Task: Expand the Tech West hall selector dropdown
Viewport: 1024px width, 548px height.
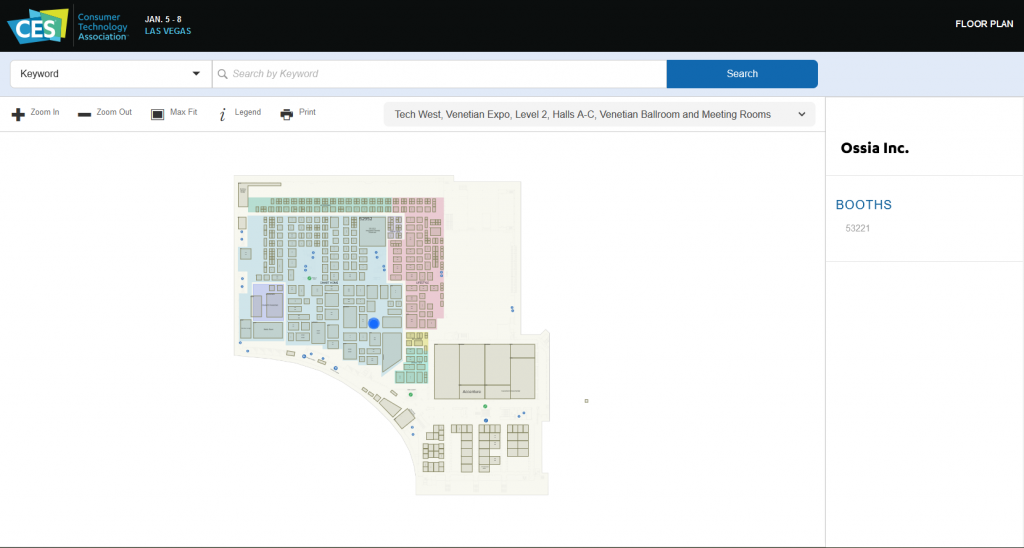Action: tap(600, 114)
